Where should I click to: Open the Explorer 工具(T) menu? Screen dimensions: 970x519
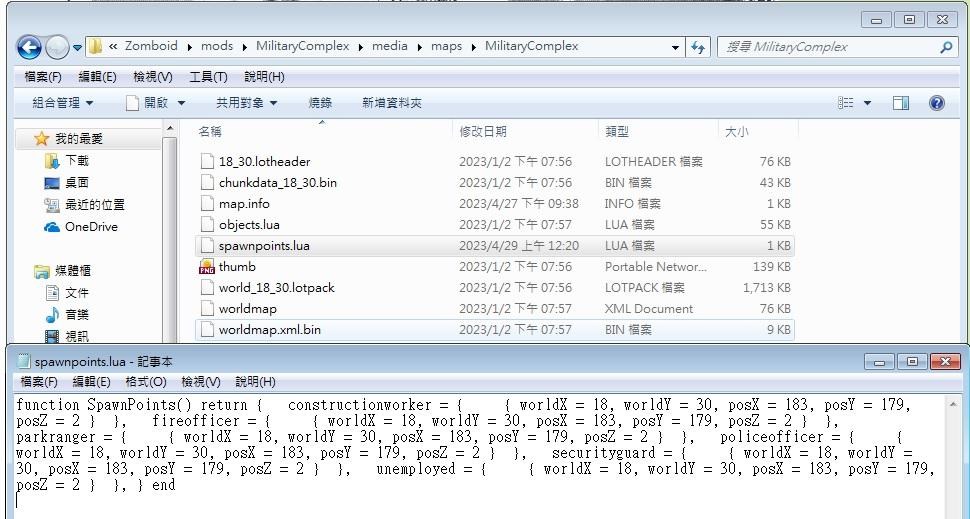click(x=208, y=77)
